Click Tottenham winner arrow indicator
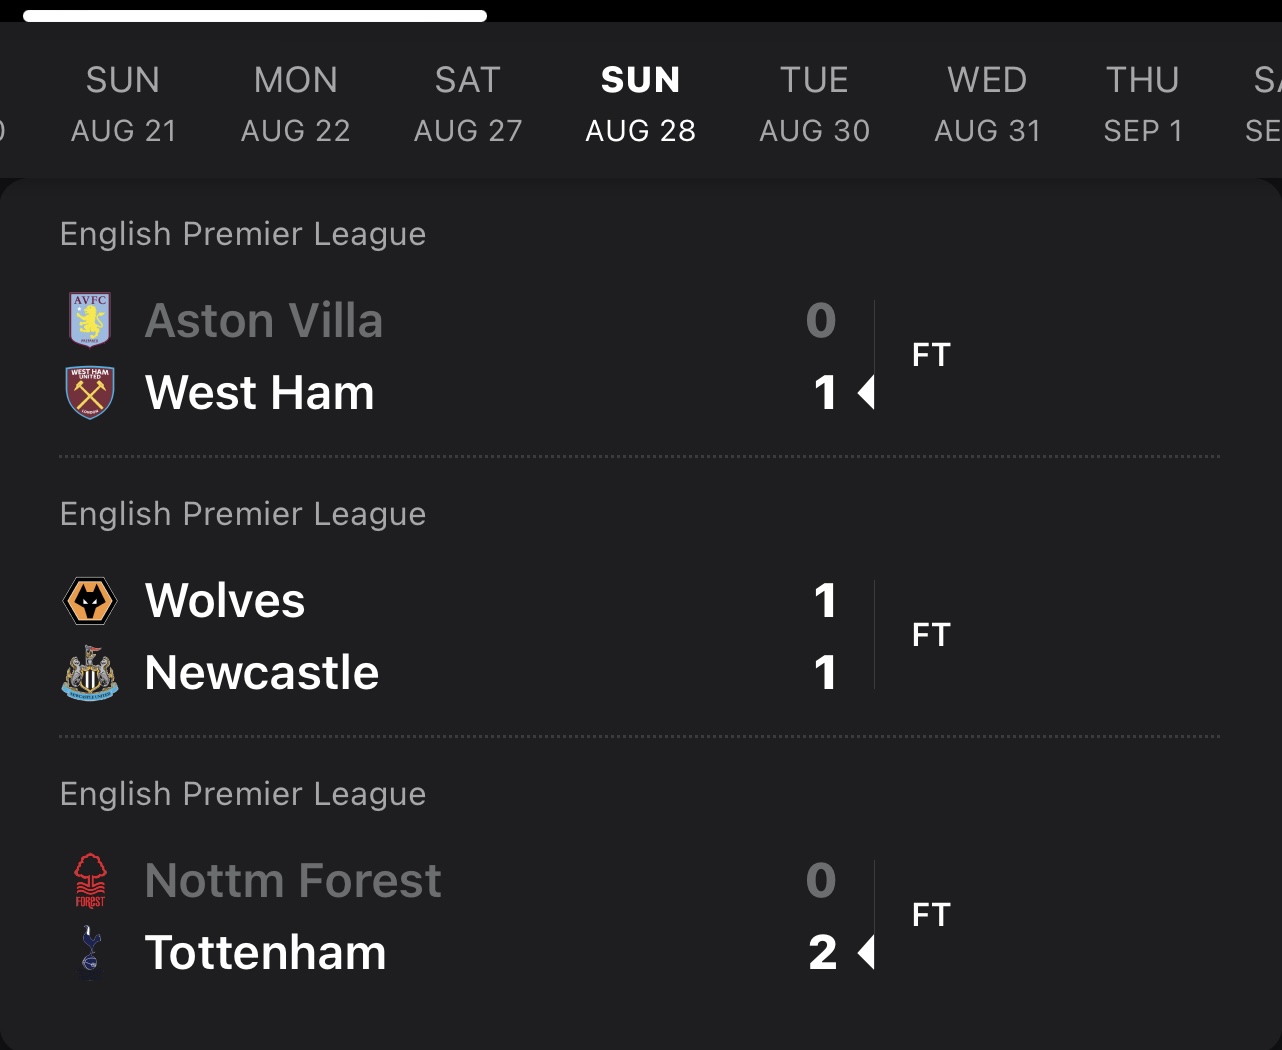This screenshot has height=1050, width=1282. (866, 952)
